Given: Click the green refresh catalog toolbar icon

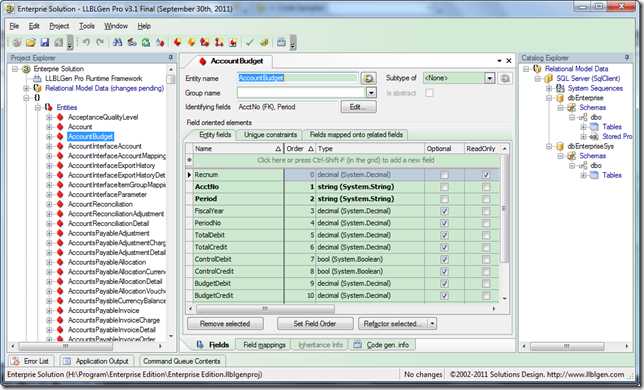Looking at the screenshot, I should pyautogui.click(x=146, y=42).
